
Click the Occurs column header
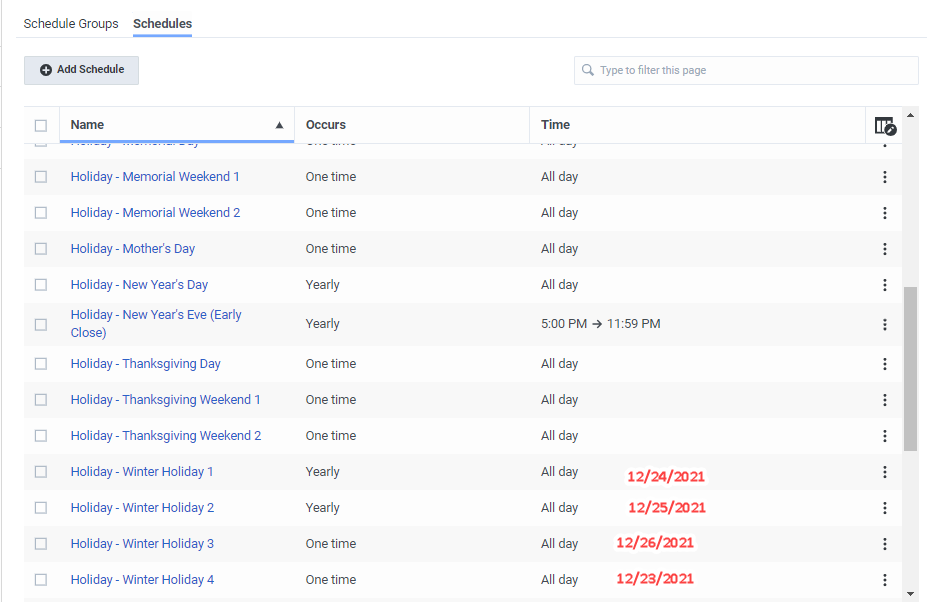pyautogui.click(x=411, y=125)
